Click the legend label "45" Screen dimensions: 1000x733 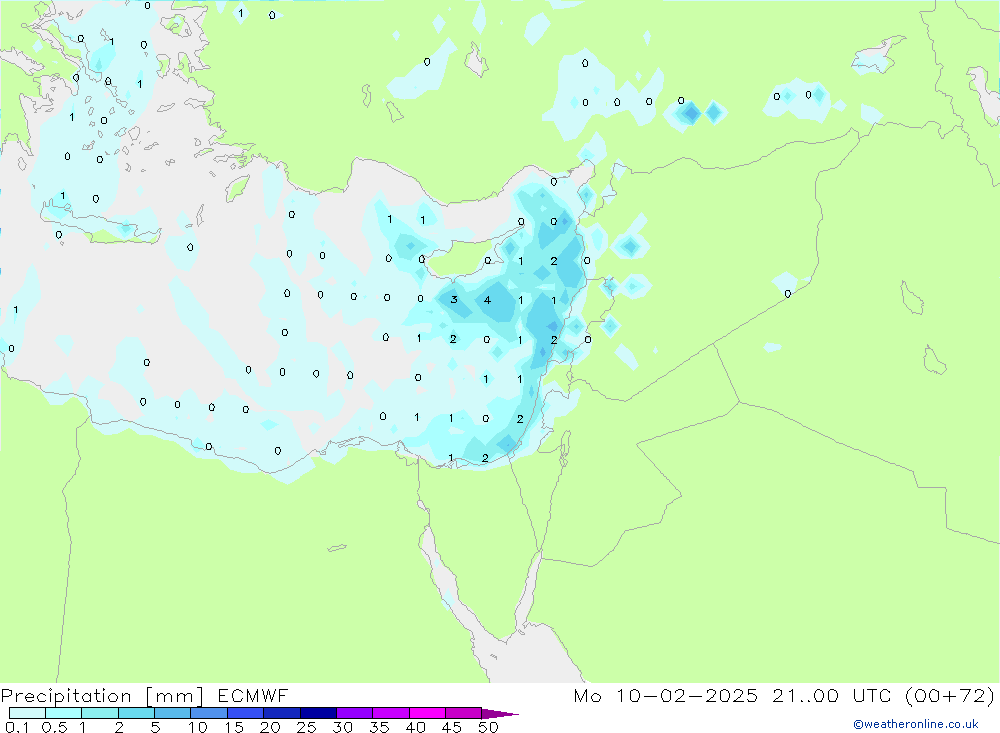coord(452,727)
